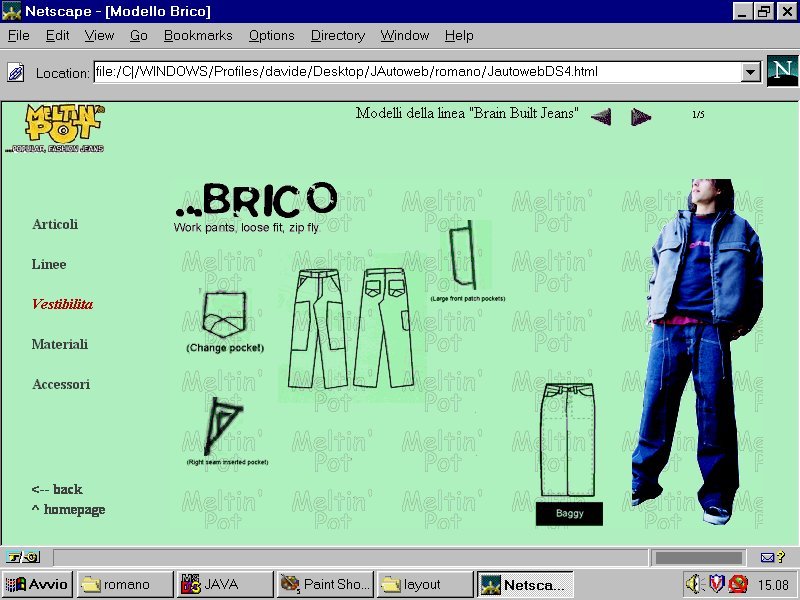800x600 pixels.
Task: Open the Articoli link
Action: point(55,224)
